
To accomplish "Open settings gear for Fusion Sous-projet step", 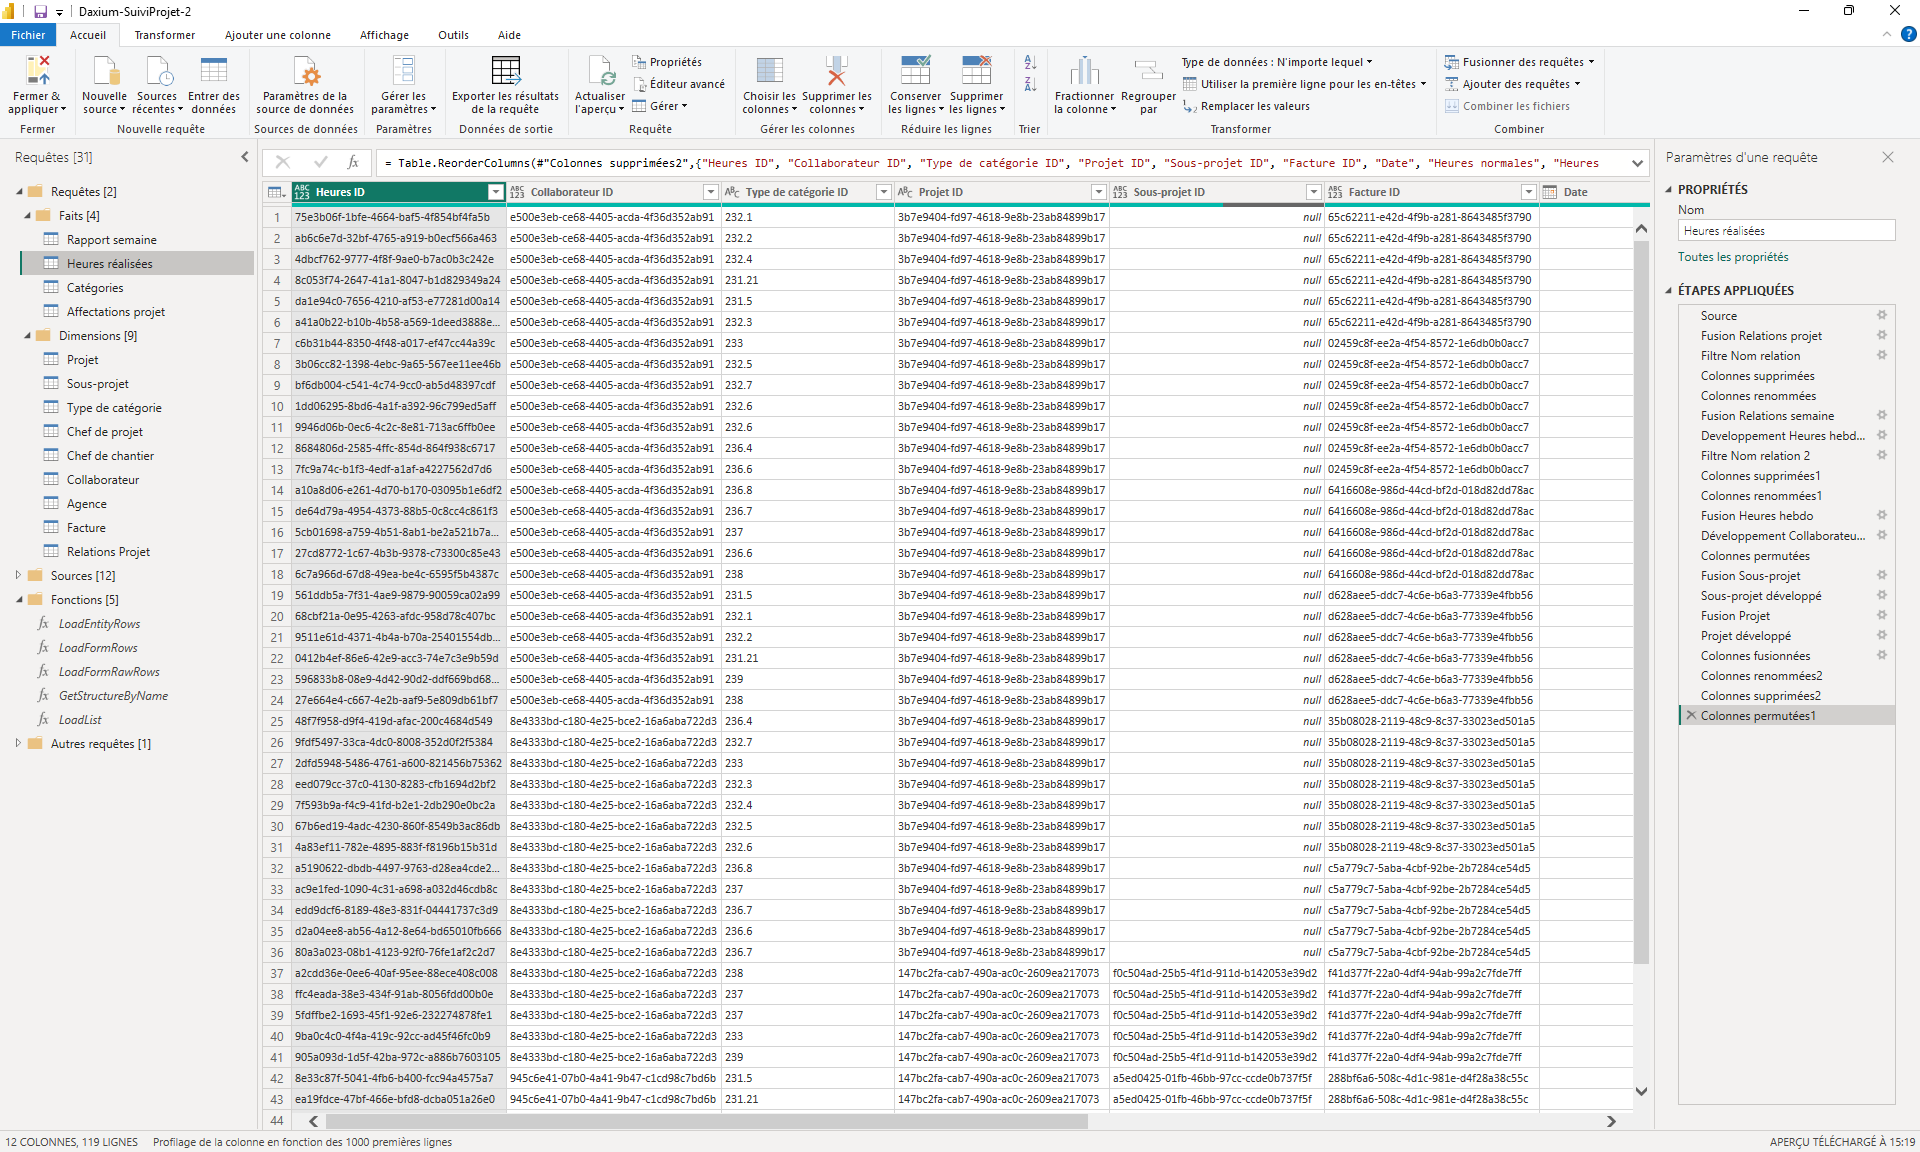I will (x=1884, y=576).
